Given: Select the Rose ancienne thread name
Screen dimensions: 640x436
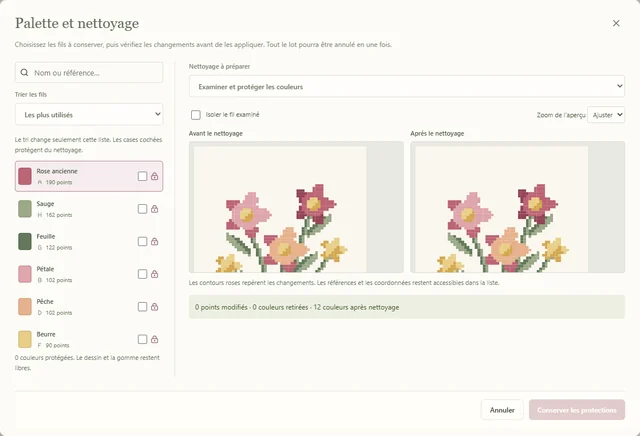Looking at the screenshot, I should coord(57,171).
